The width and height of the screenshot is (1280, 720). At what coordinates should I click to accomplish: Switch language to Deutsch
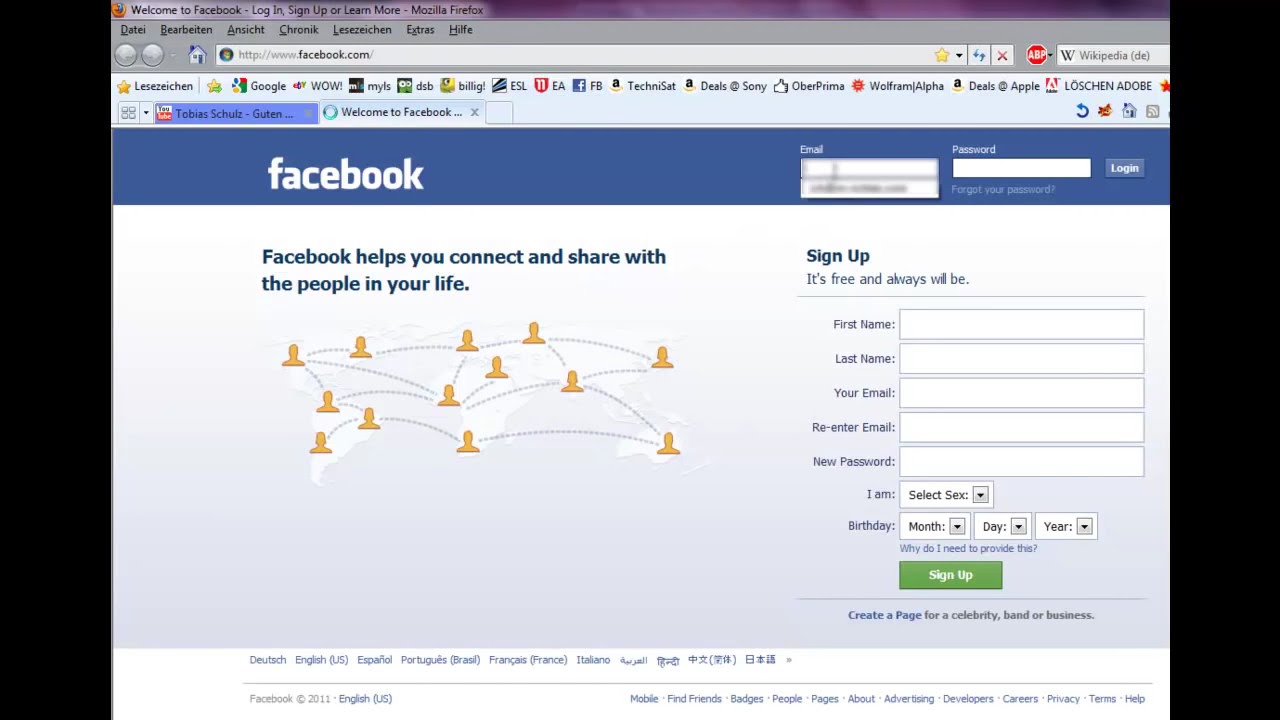coord(268,660)
